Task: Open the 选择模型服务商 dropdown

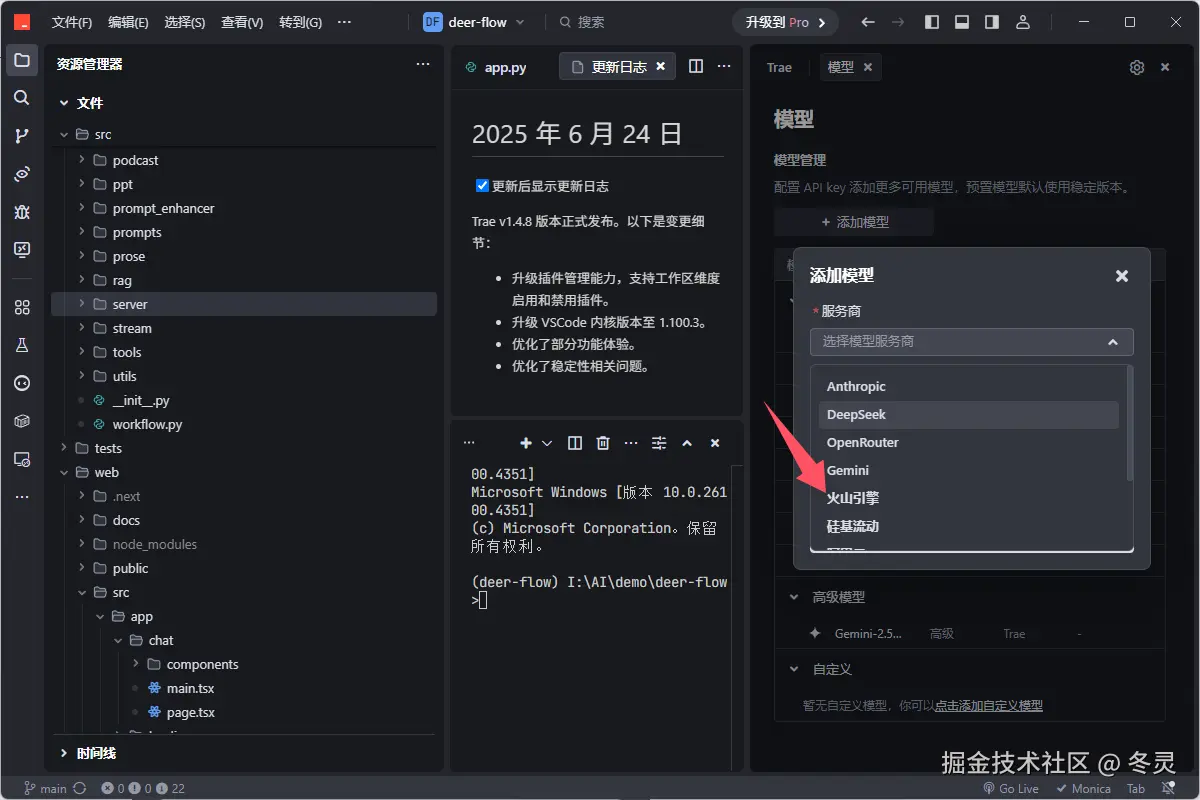Action: tap(972, 341)
